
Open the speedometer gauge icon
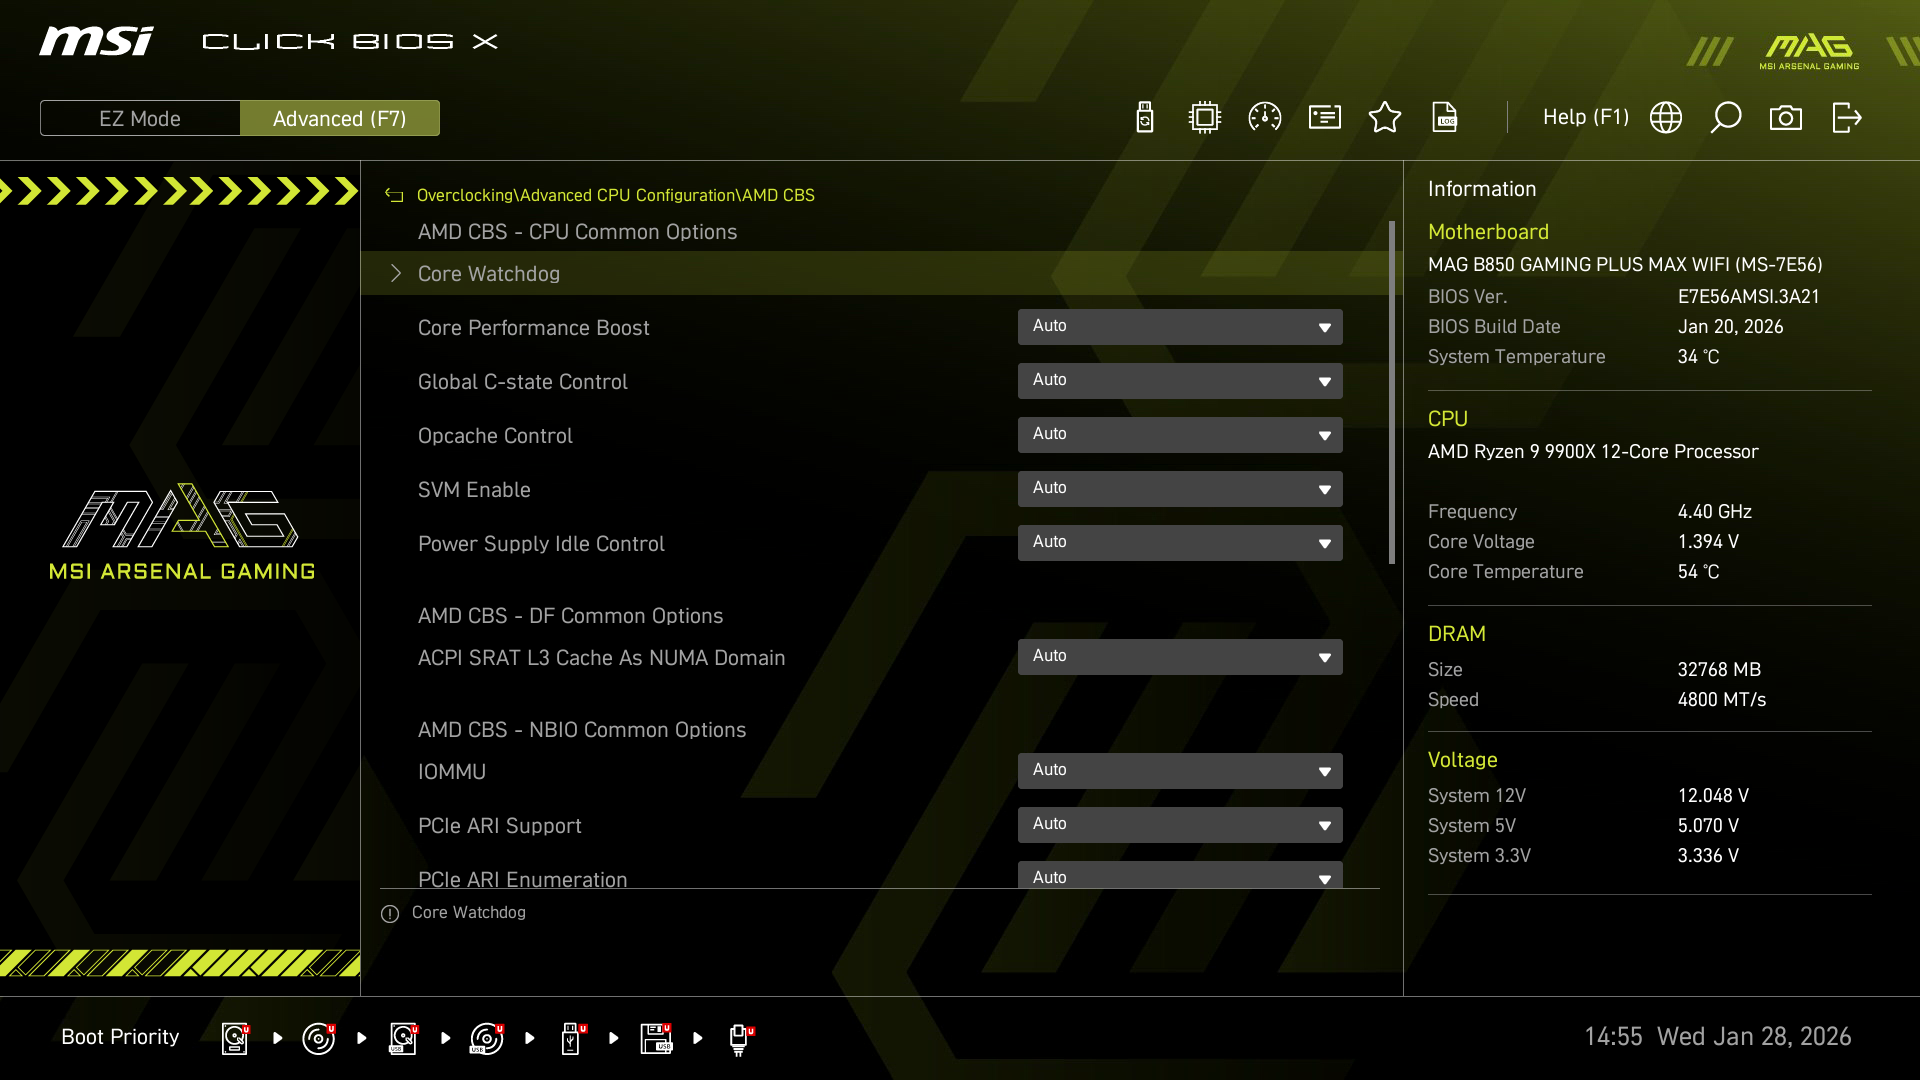pos(1265,117)
